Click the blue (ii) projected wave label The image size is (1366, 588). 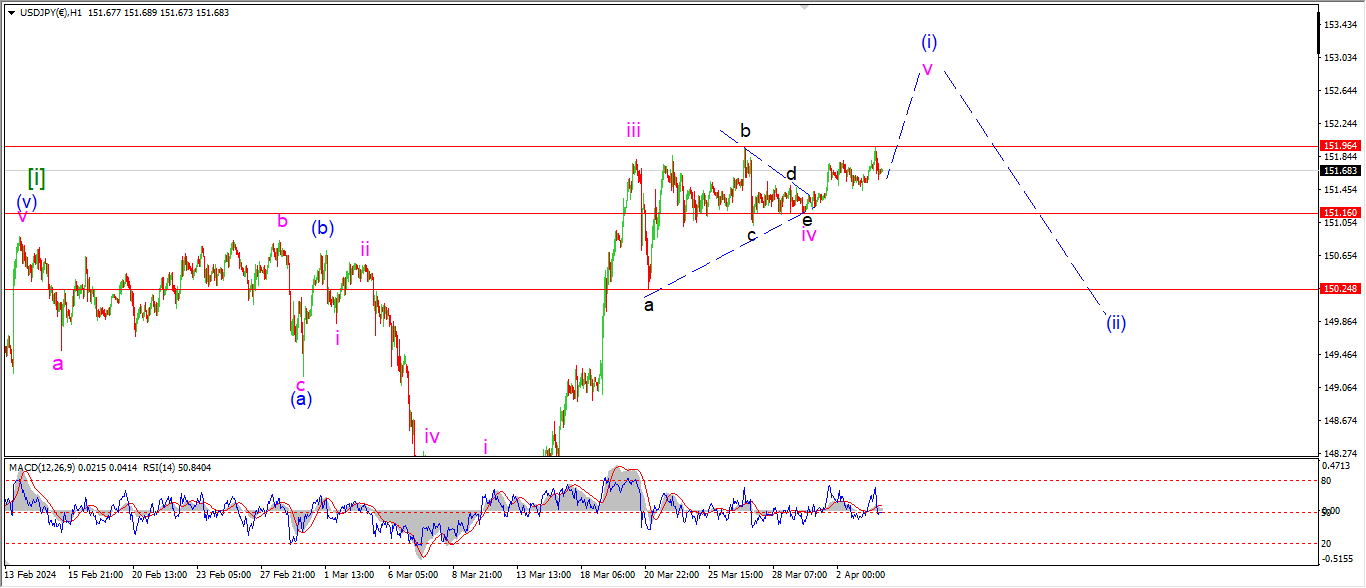click(1116, 322)
